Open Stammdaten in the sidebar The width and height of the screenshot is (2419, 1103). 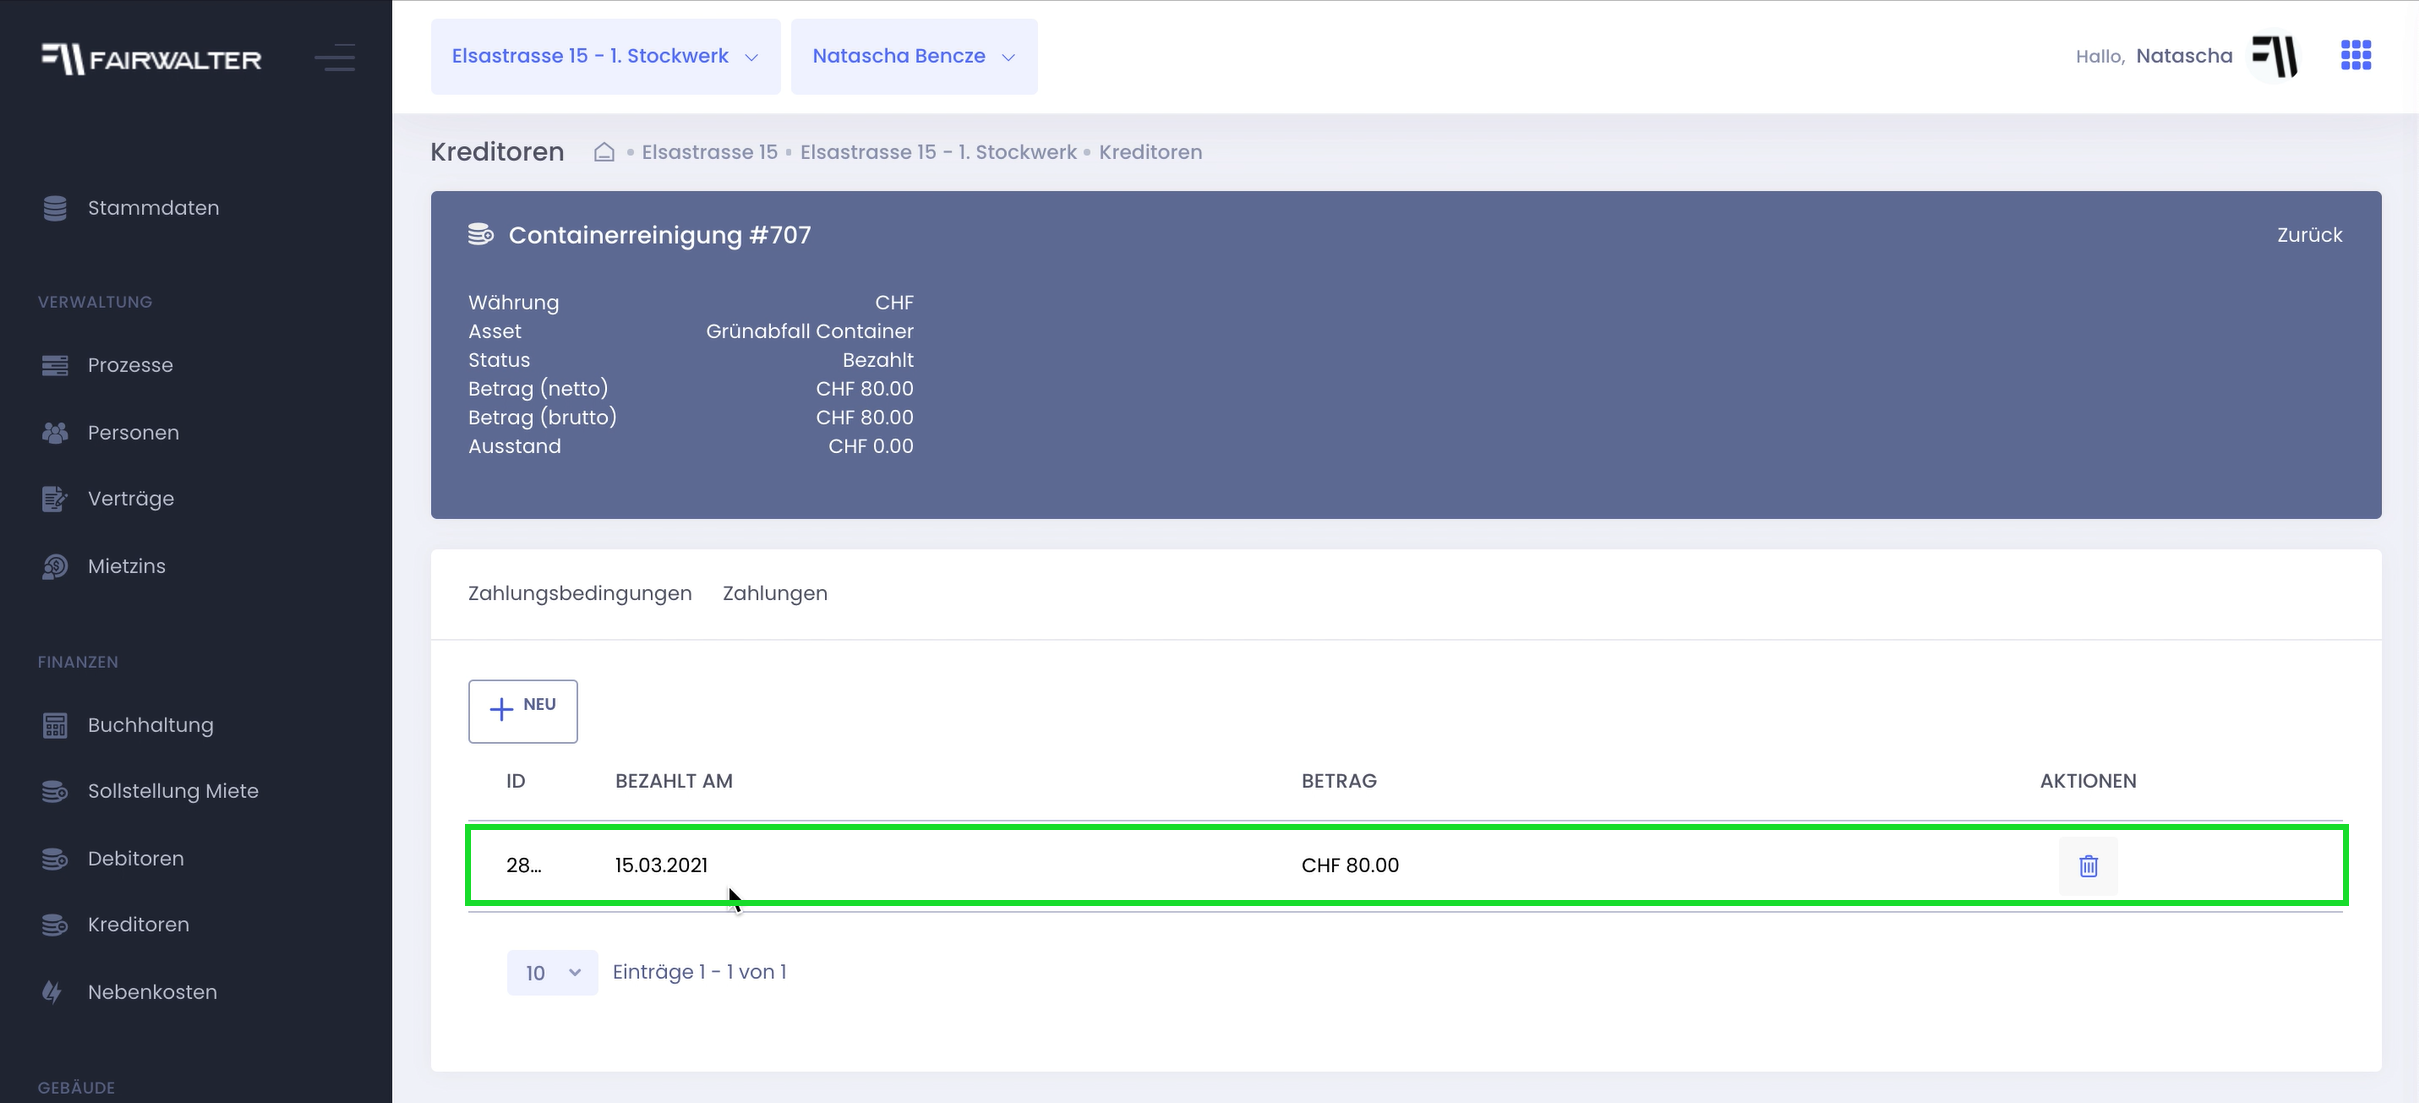153,208
